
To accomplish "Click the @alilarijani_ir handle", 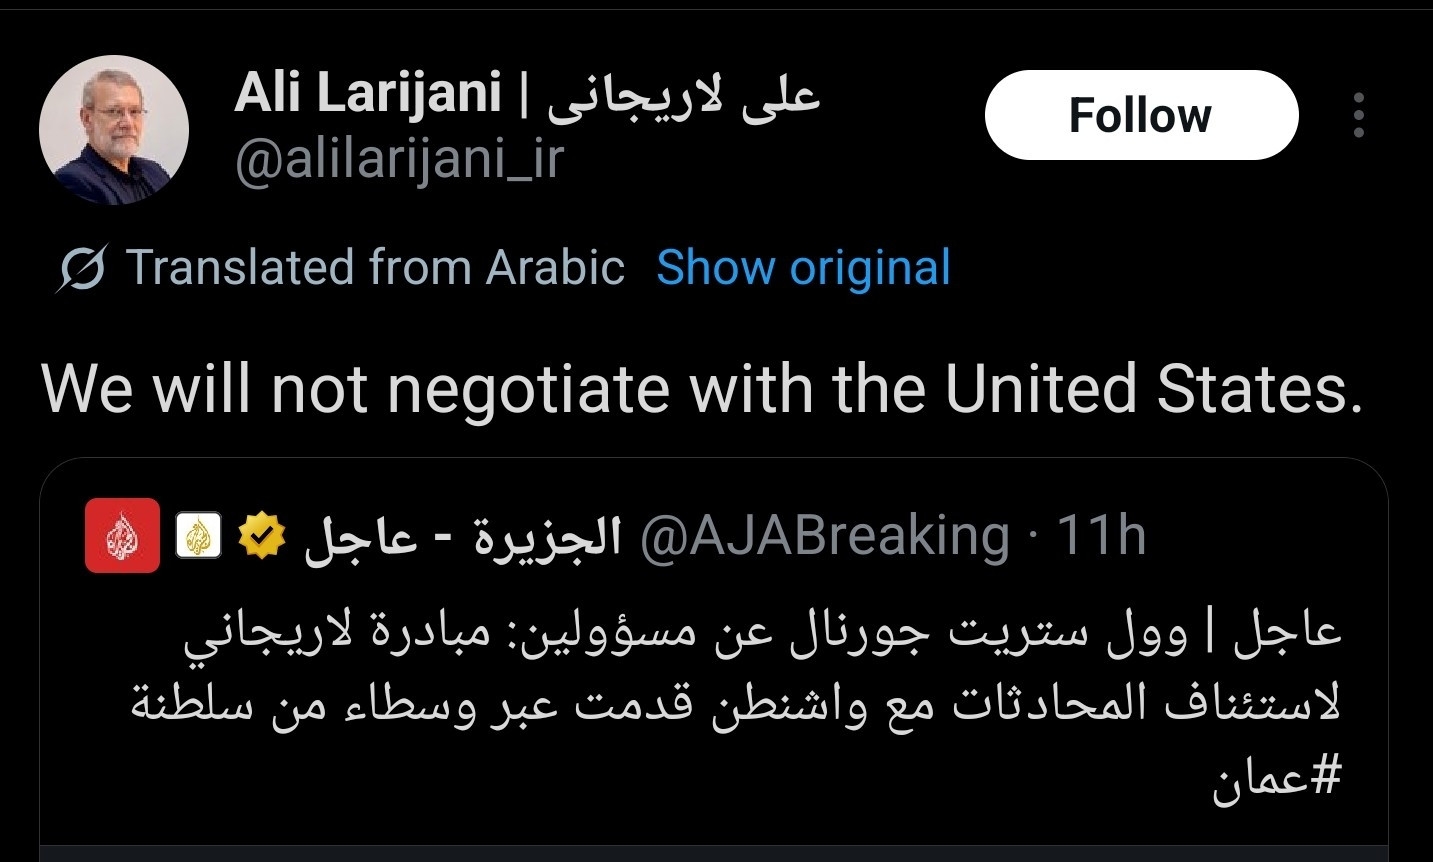I will [399, 159].
